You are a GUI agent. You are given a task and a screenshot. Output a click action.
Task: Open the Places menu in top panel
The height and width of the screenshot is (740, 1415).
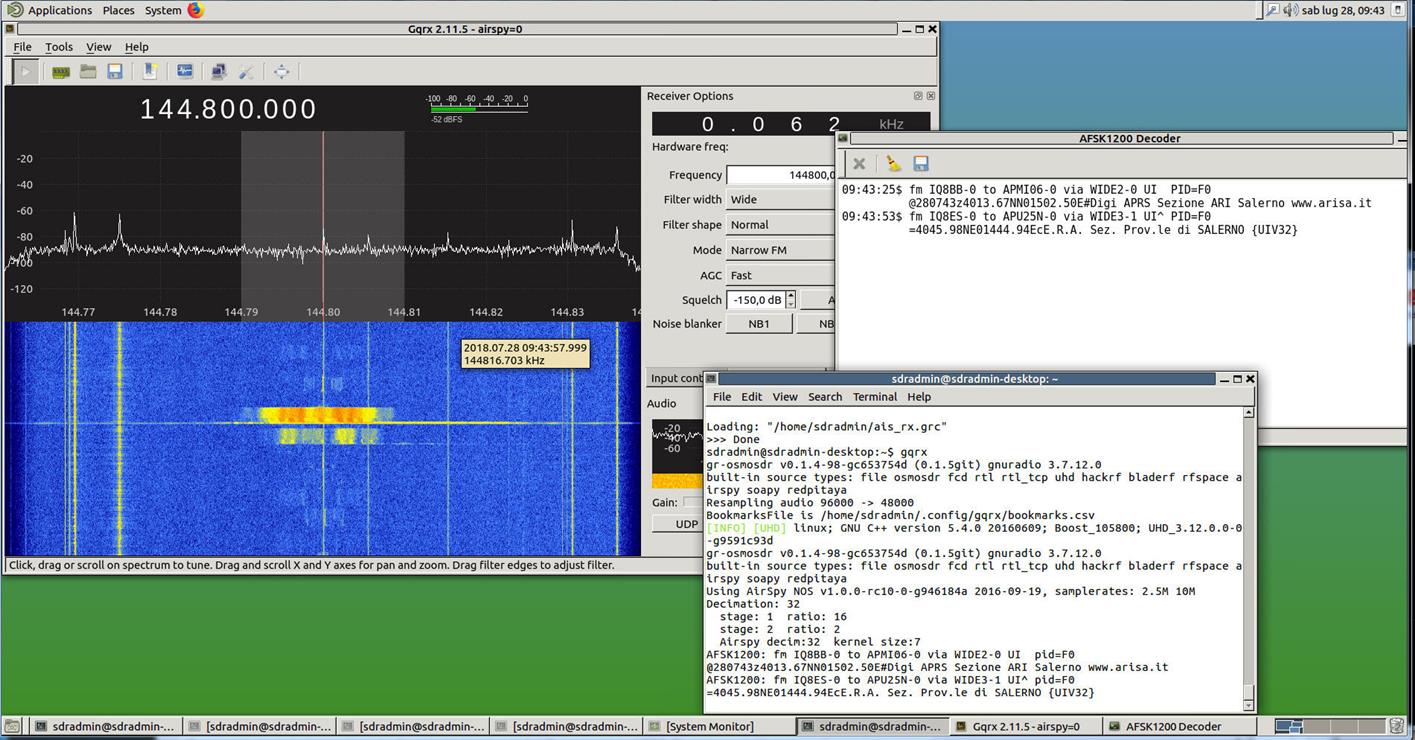pos(118,10)
